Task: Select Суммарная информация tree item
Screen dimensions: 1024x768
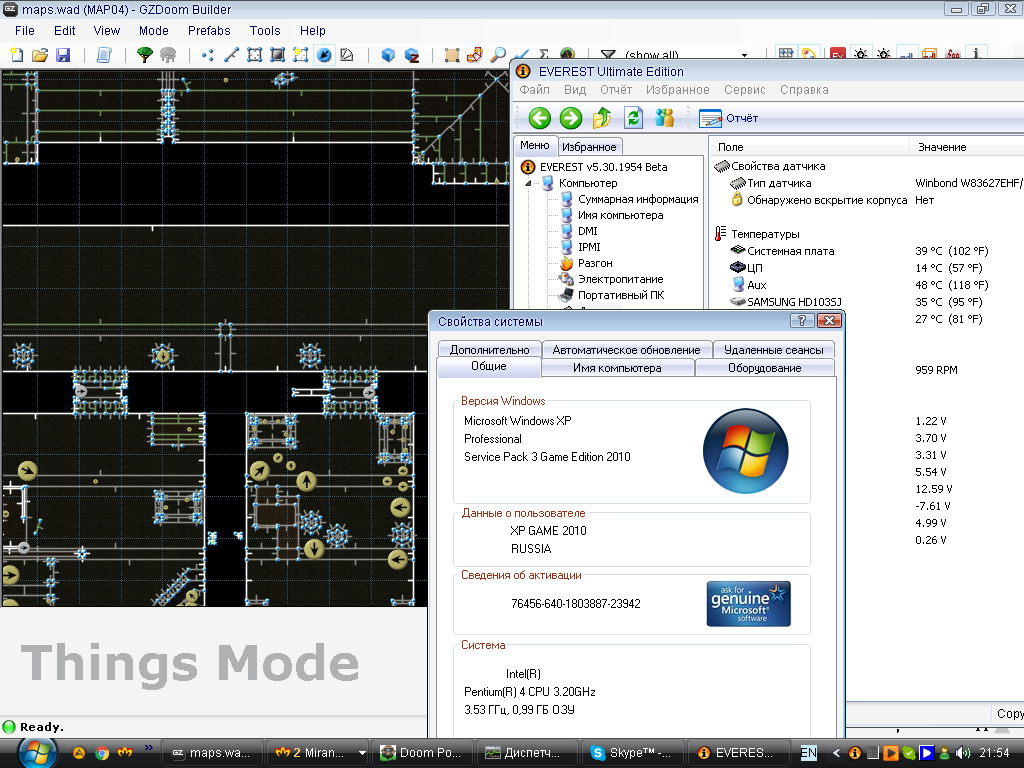Action: click(638, 199)
